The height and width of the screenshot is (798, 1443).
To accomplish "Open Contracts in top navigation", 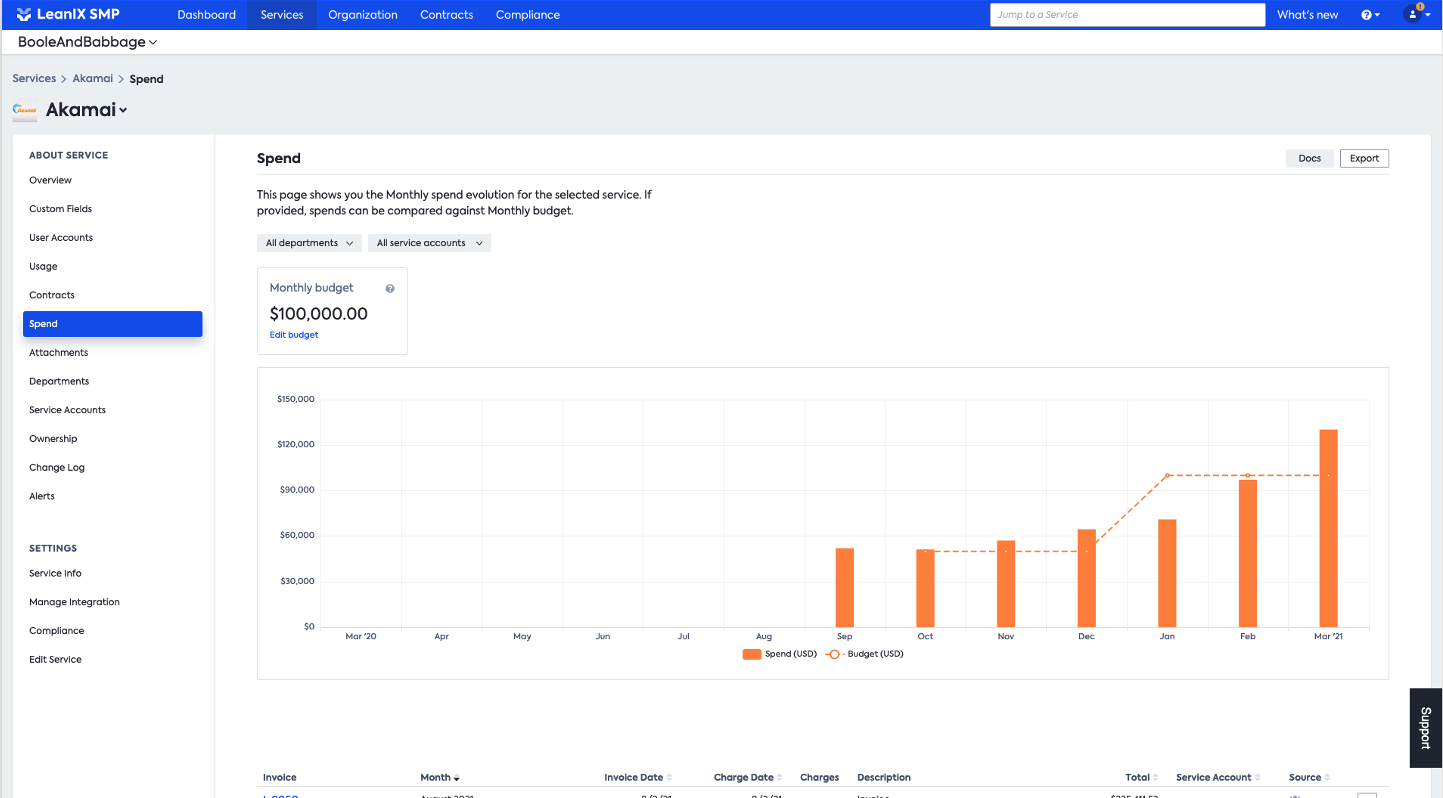I will (x=447, y=15).
